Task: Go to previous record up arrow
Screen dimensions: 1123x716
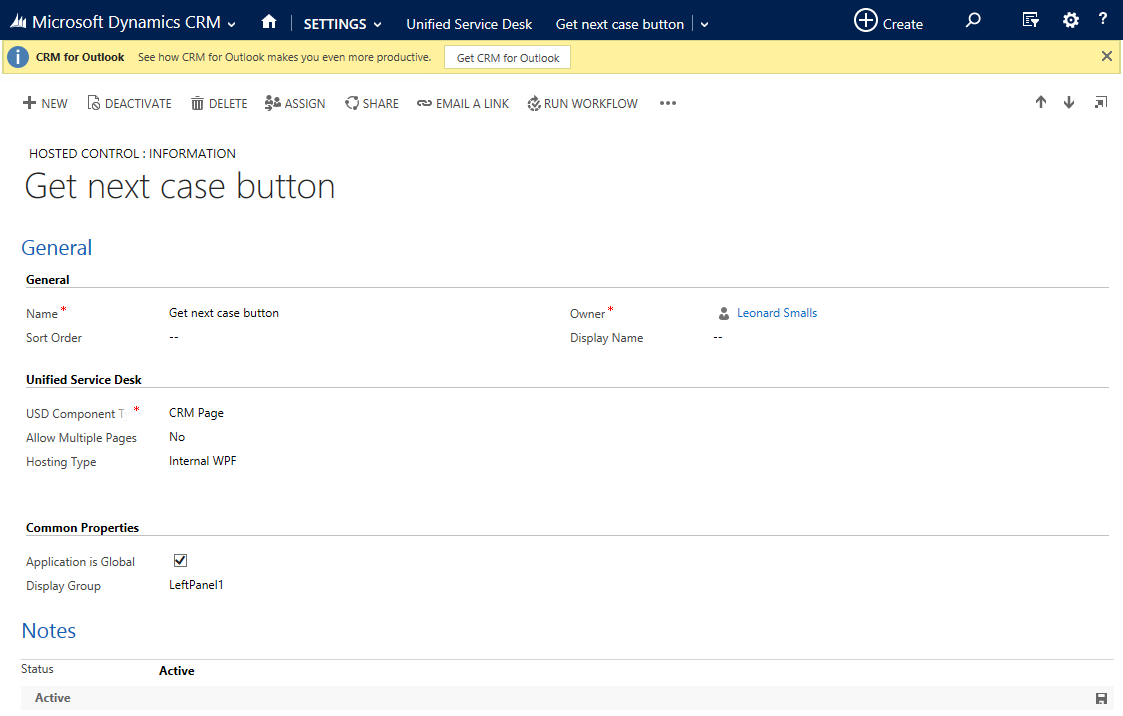Action: (1041, 102)
